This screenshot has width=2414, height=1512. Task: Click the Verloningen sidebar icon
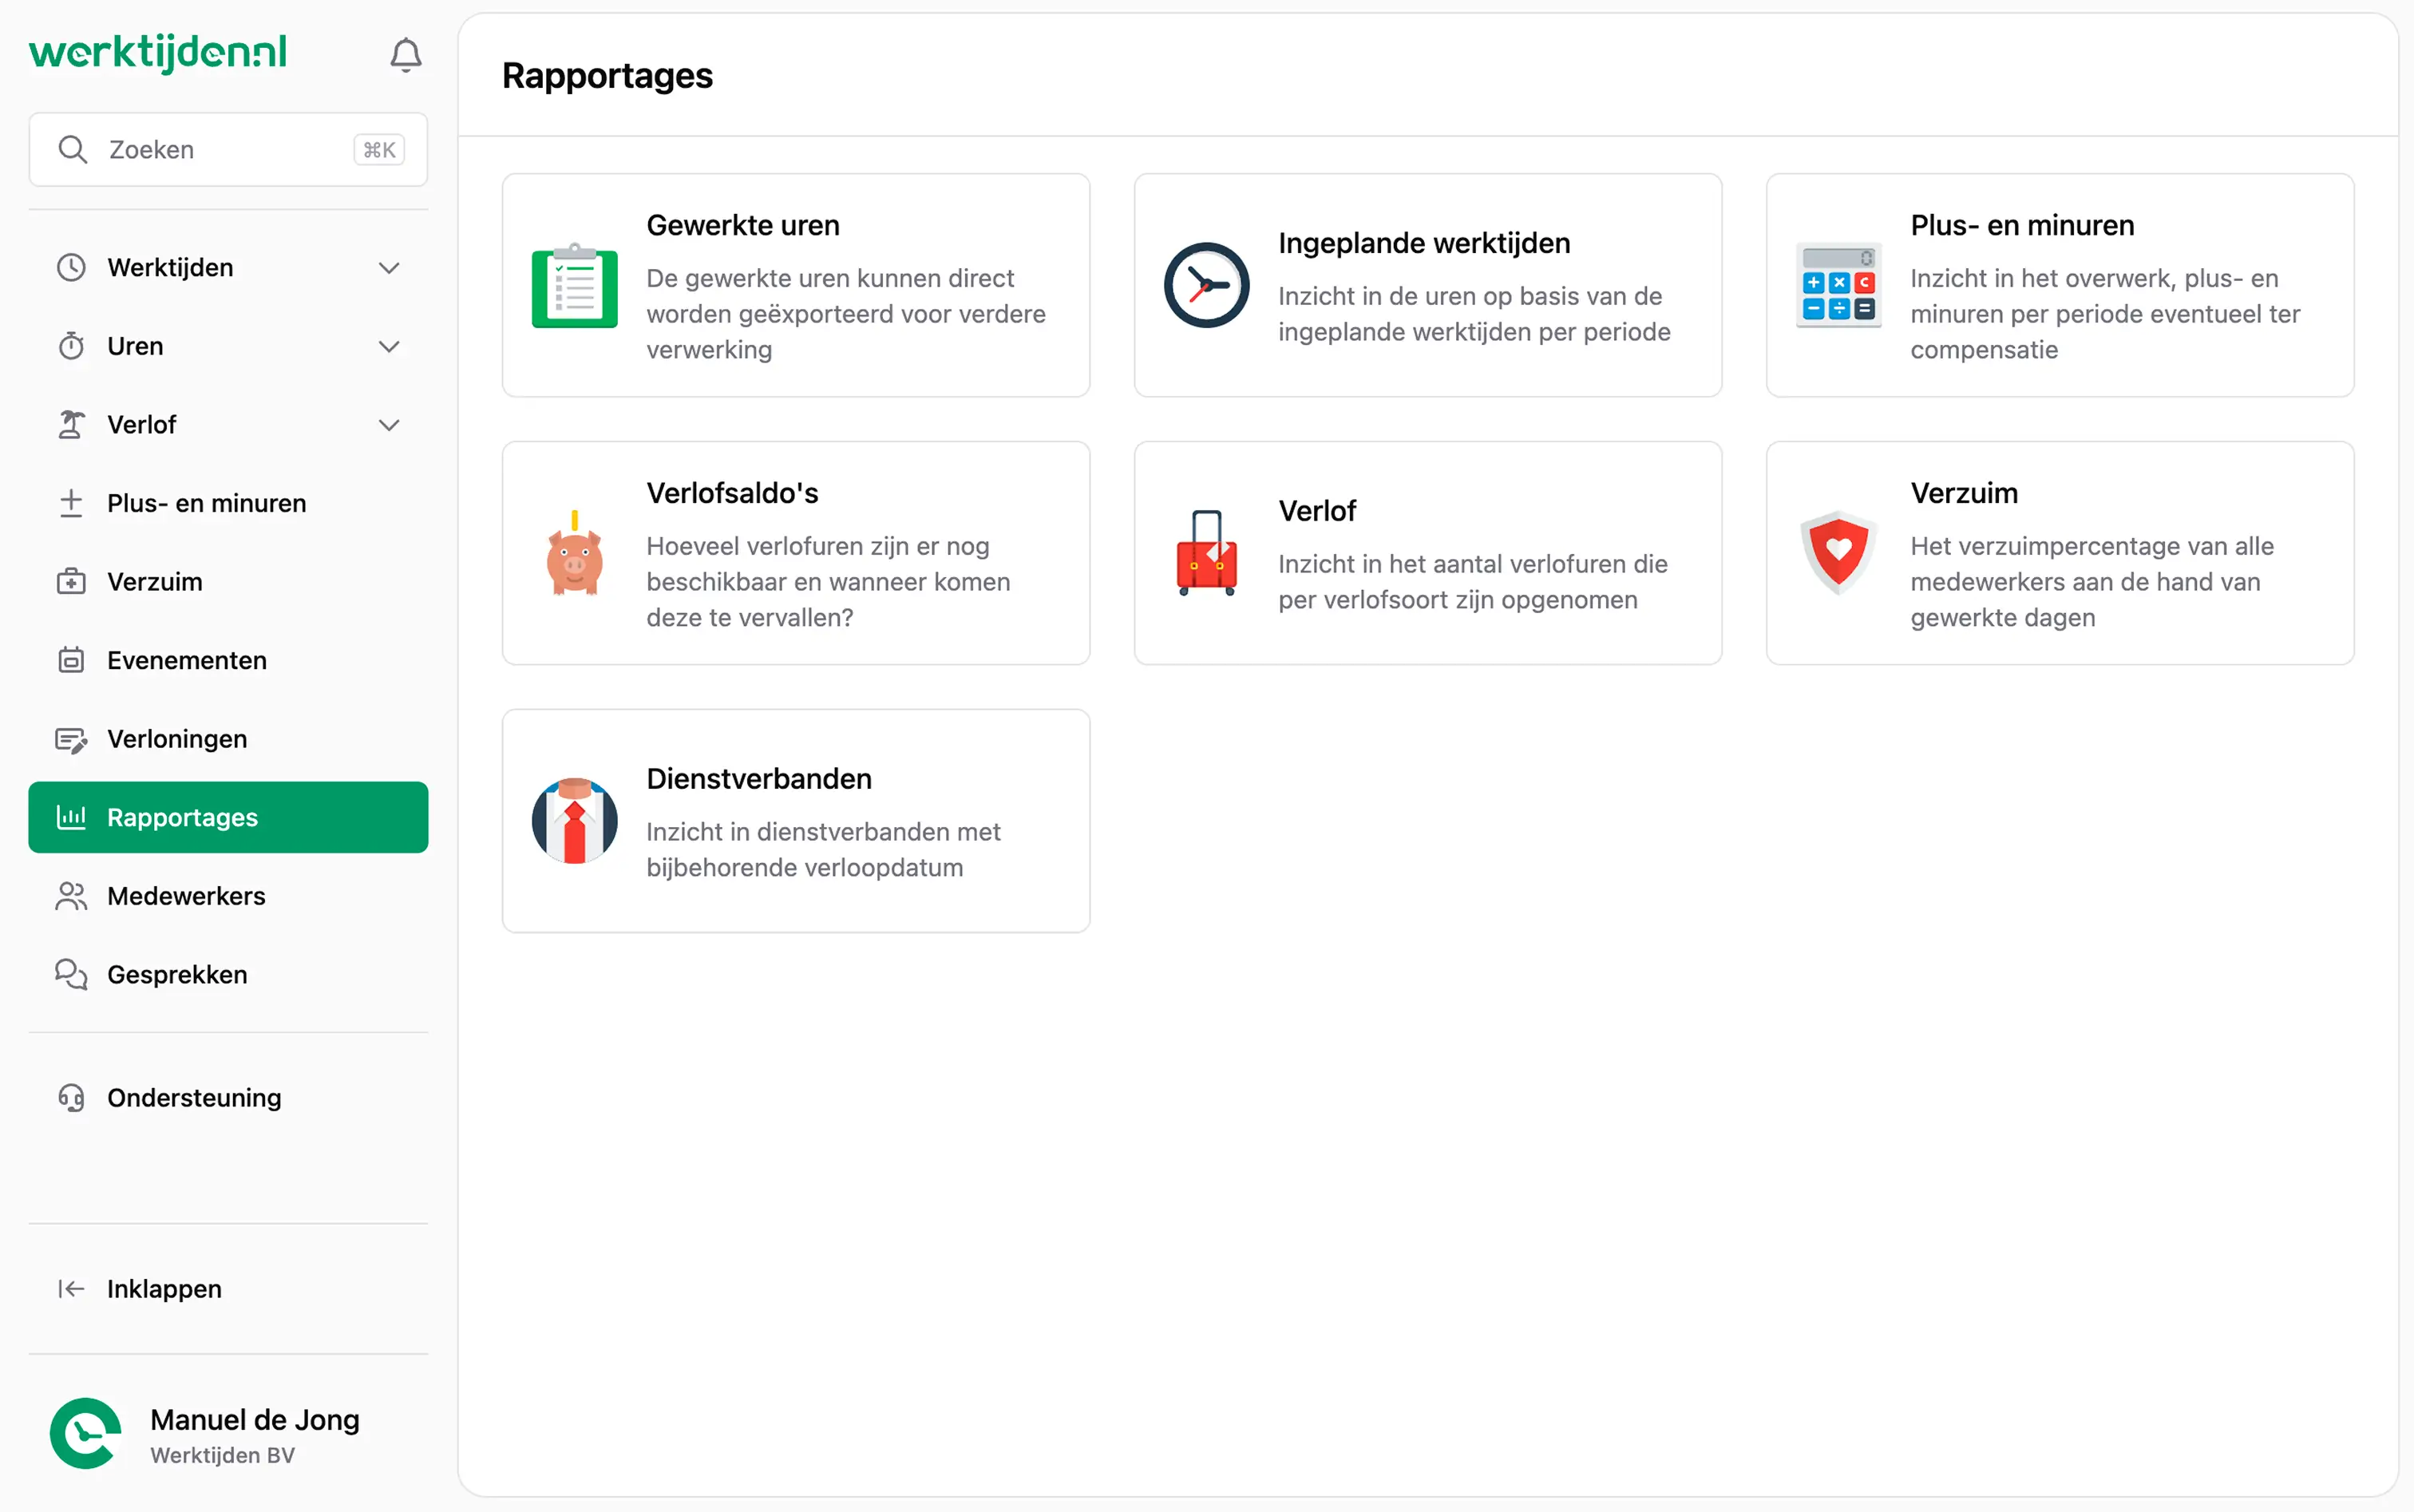71,739
